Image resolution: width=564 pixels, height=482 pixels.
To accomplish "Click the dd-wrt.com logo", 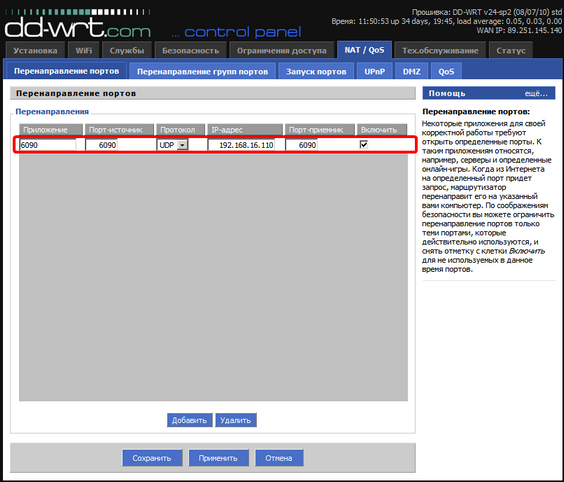I will click(78, 24).
